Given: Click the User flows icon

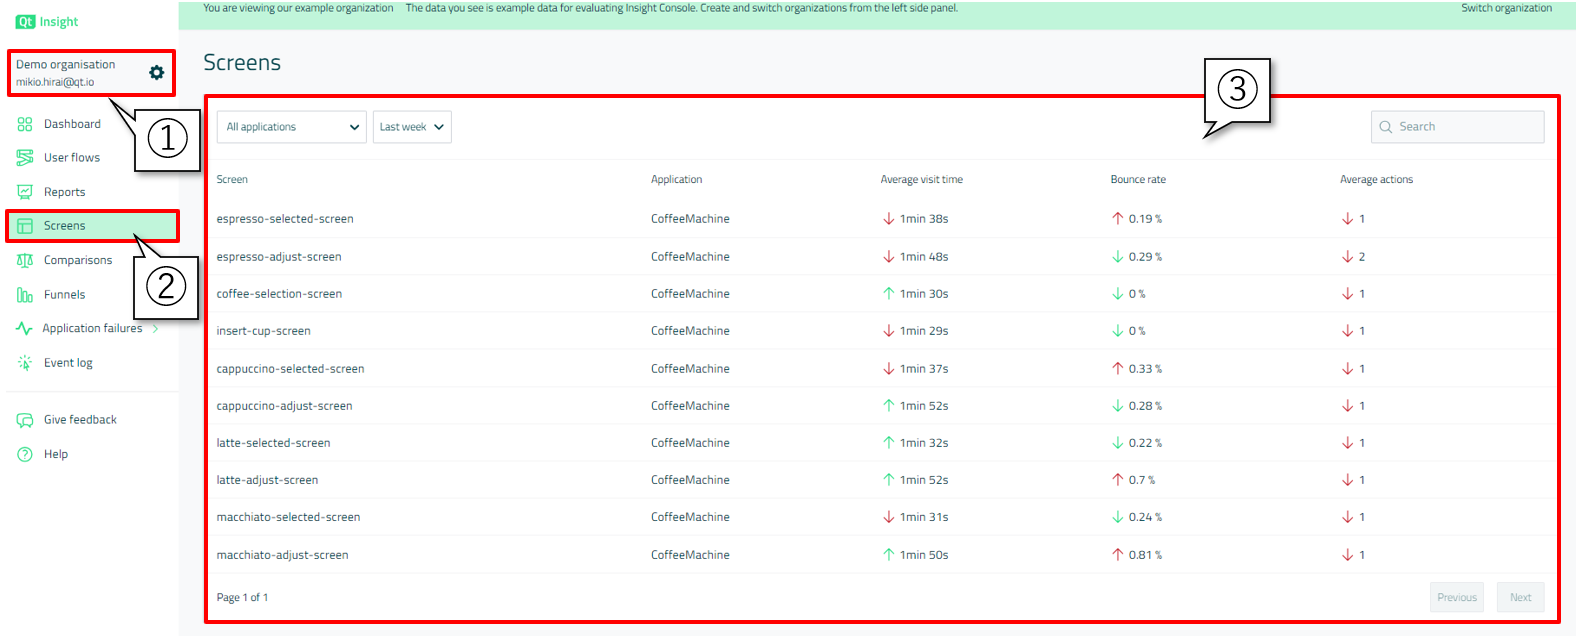Looking at the screenshot, I should [x=25, y=158].
